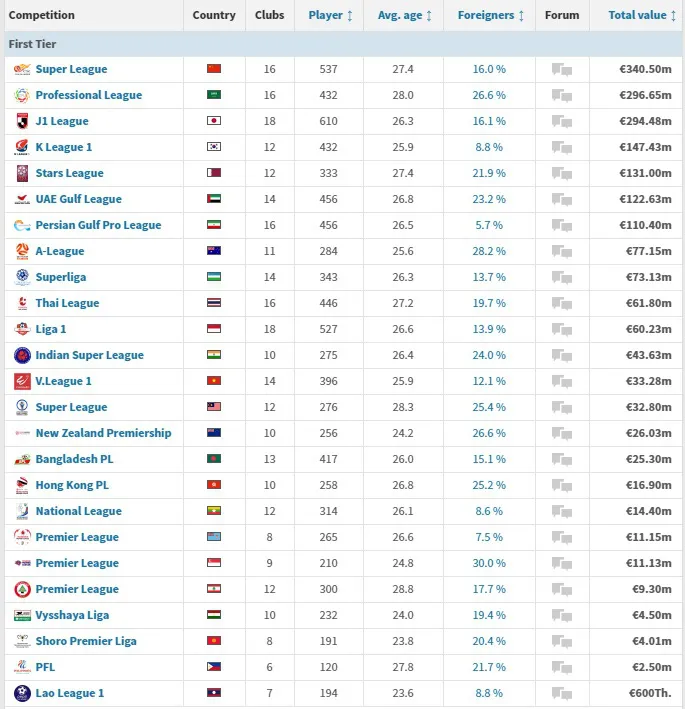This screenshot has height=709, width=685.
Task: Open the Indian Super League link
Action: coord(90,355)
